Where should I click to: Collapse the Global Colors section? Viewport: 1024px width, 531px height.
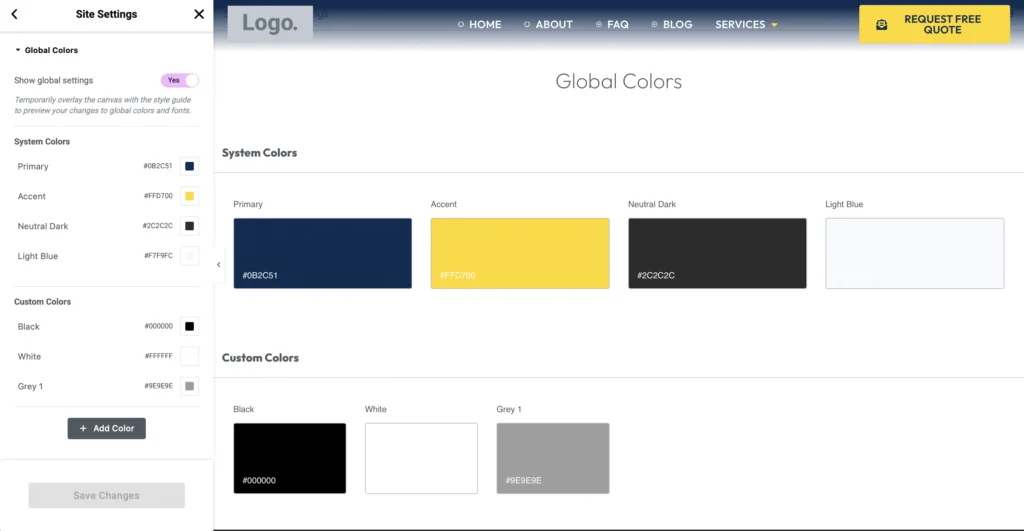[x=18, y=50]
